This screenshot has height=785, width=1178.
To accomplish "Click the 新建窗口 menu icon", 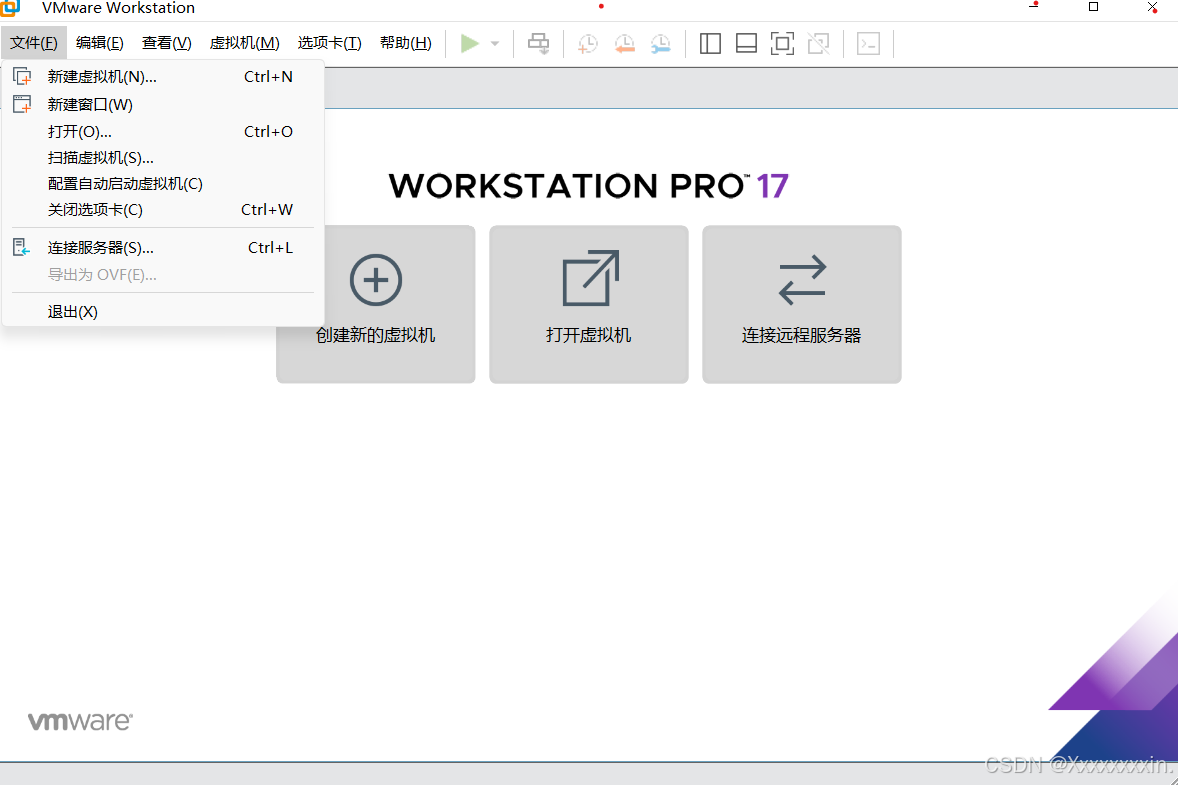I will click(22, 104).
